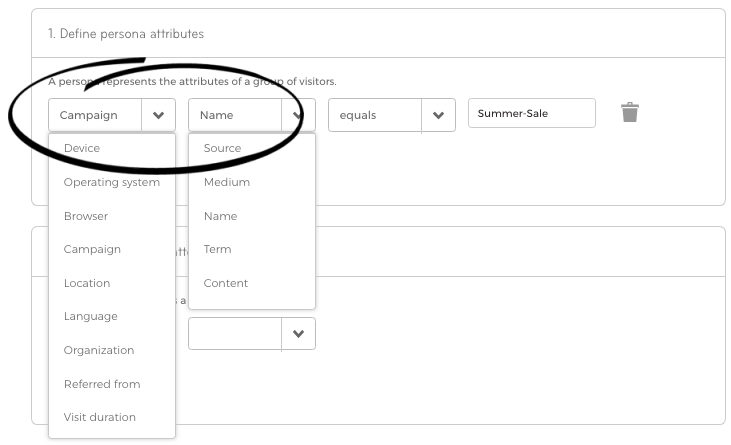This screenshot has width=731, height=445.
Task: Open the equals operator dropdown
Action: coord(438,115)
